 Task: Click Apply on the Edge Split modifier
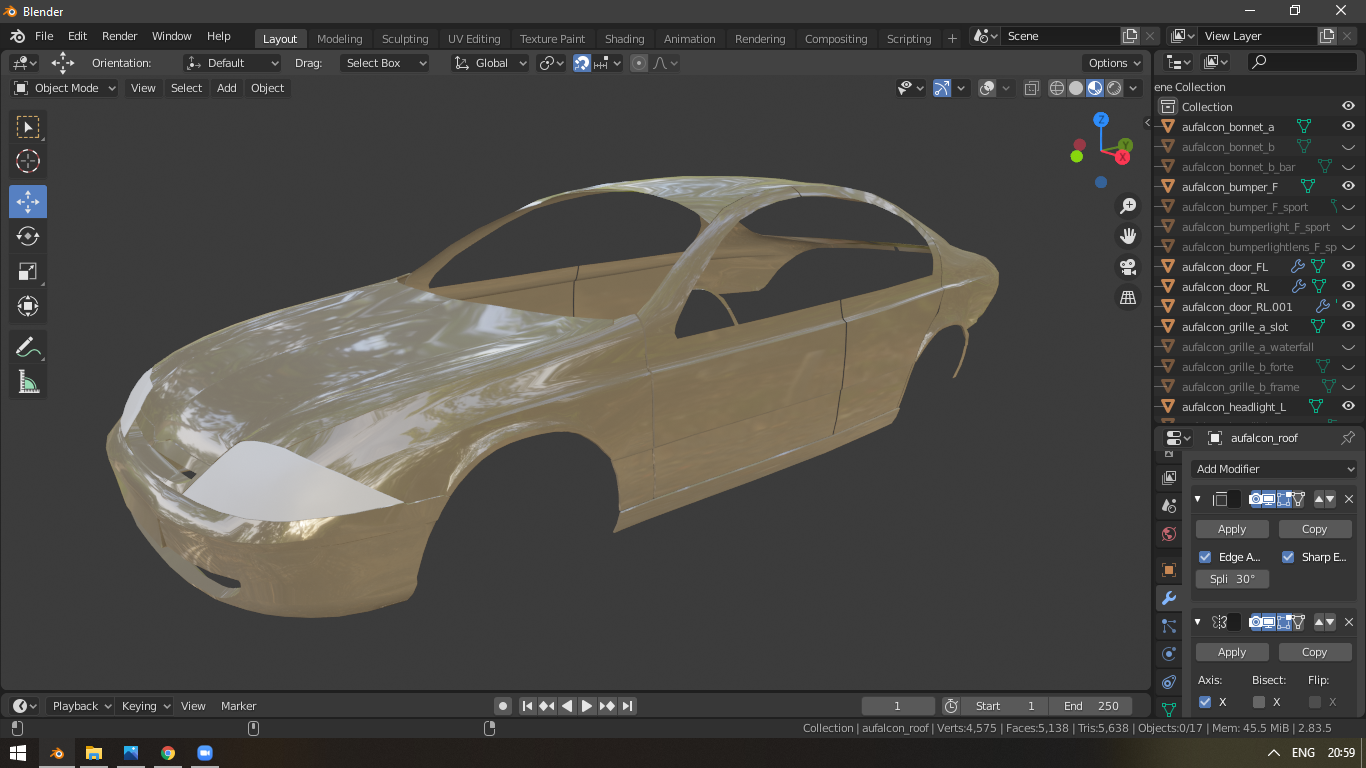(x=1232, y=529)
